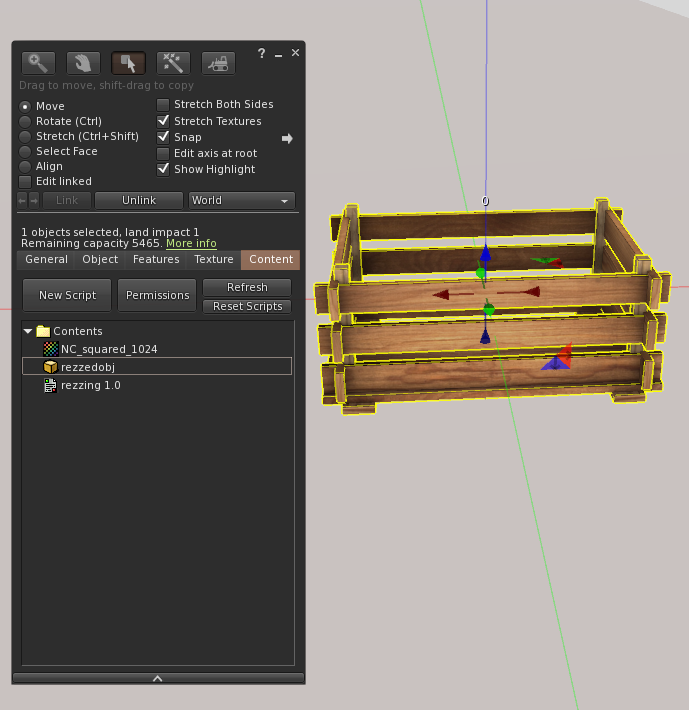Enable Stretch Both Sides checkbox
689x710 pixels.
tap(164, 105)
